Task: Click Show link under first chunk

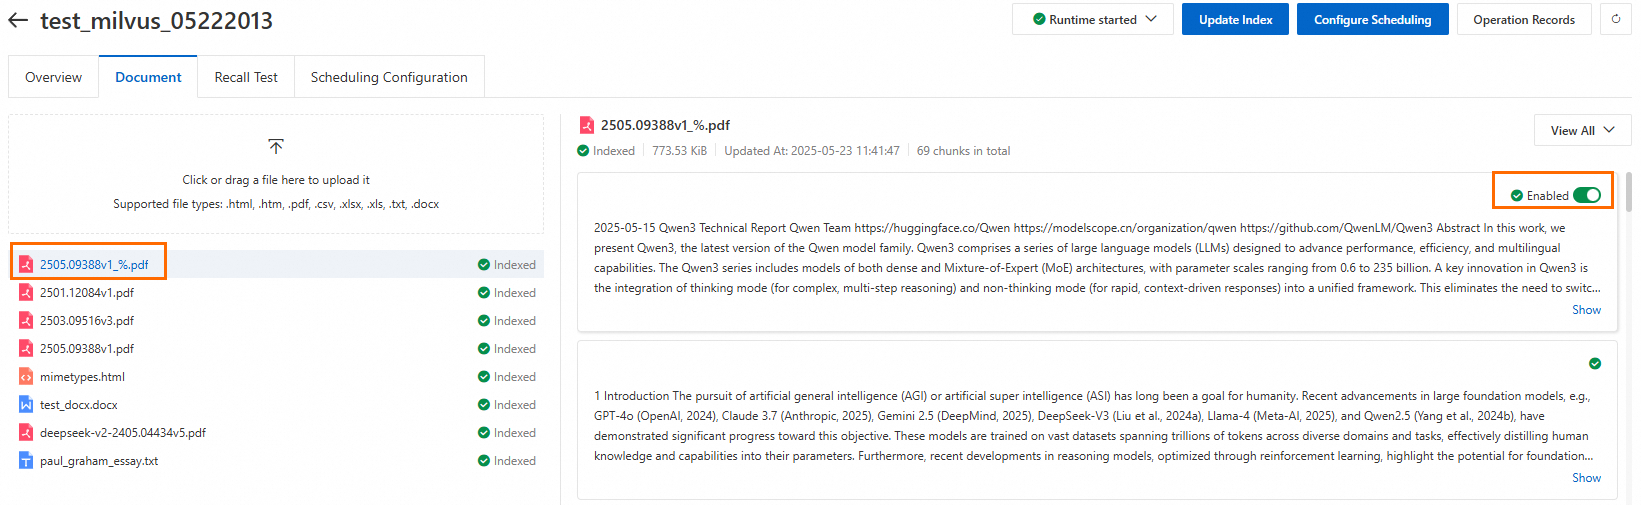Action: tap(1586, 310)
